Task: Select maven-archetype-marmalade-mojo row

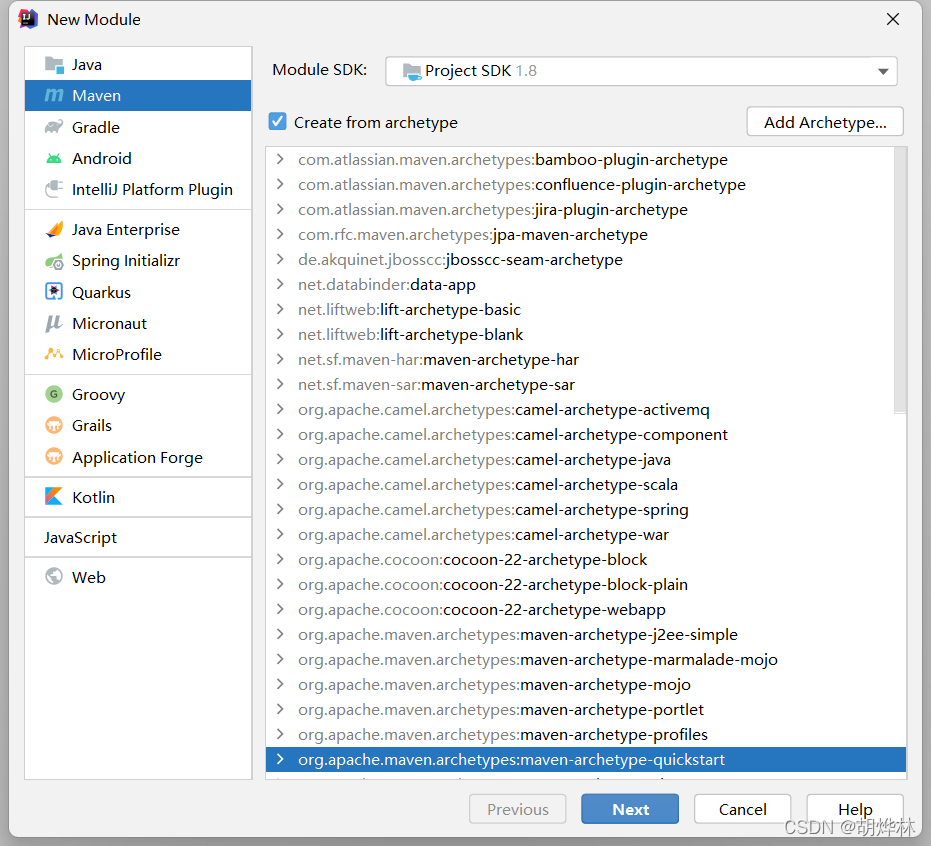Action: tap(586, 660)
